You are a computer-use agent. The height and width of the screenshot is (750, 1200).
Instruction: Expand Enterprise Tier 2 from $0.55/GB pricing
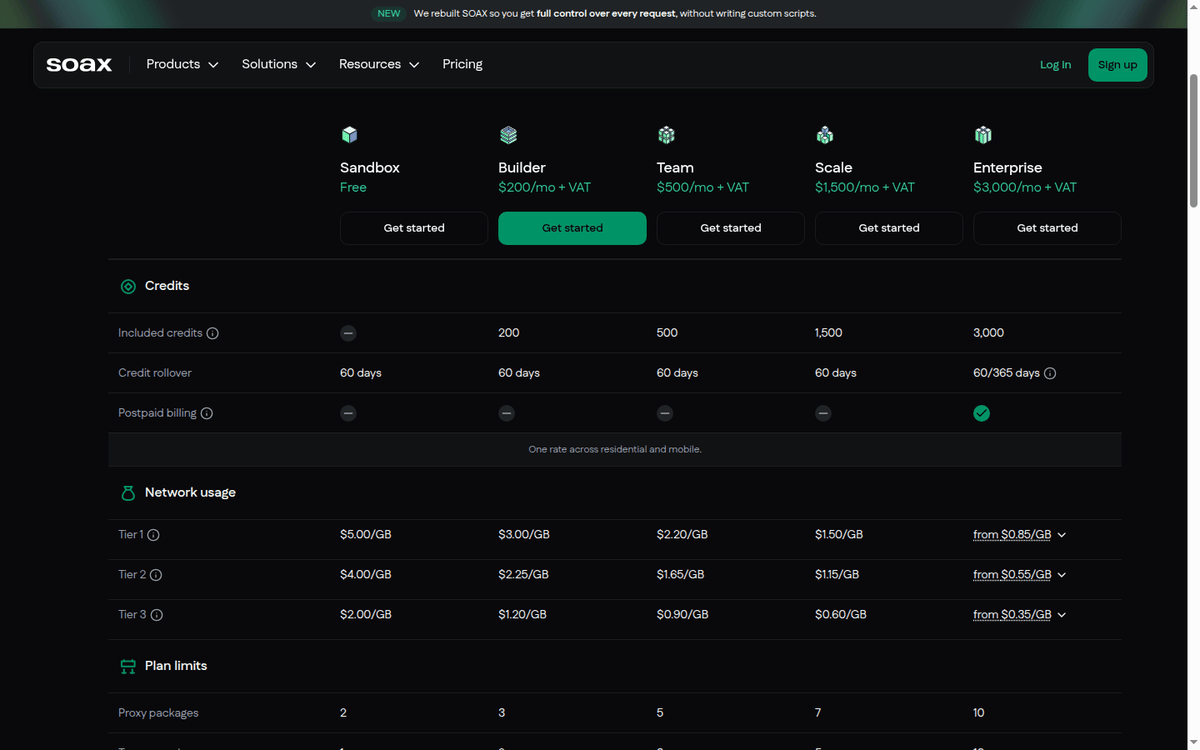pos(1020,575)
